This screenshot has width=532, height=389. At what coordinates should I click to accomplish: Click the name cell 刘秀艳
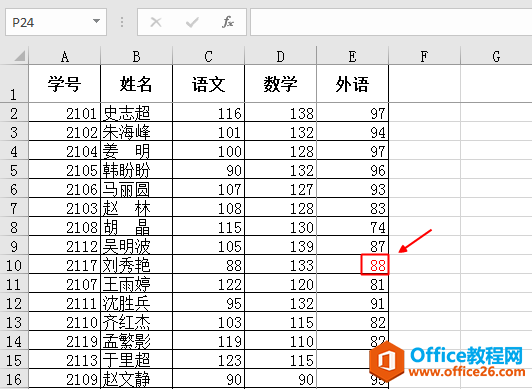[136, 264]
